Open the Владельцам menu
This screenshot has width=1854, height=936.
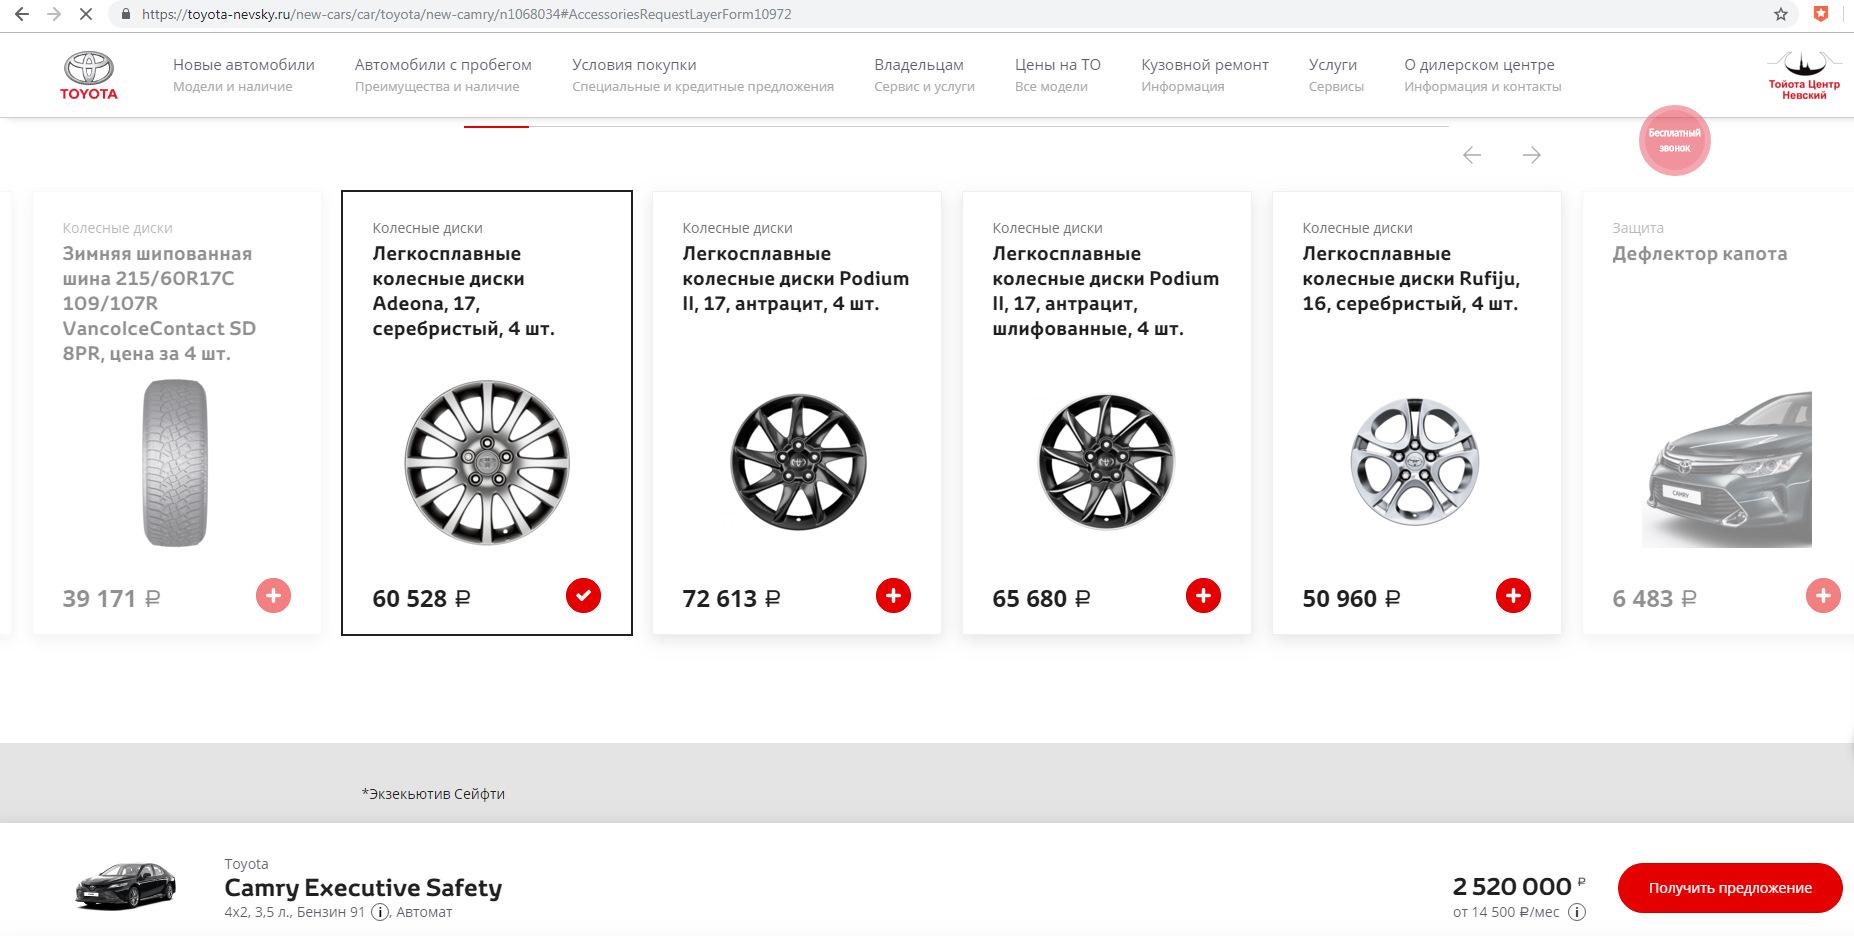(918, 65)
